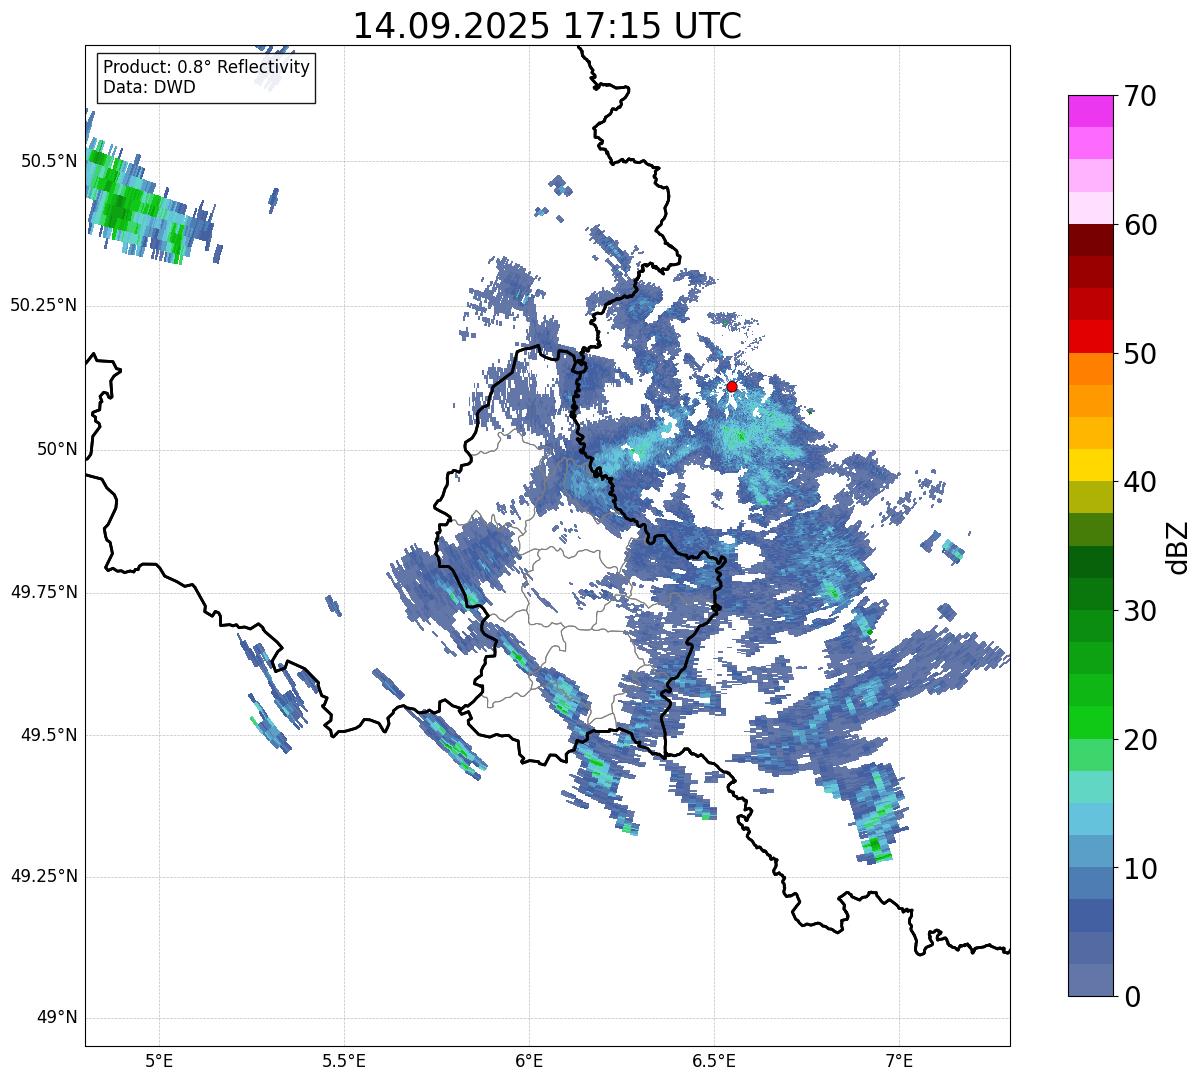
Task: Select the 'Data: DWD' label
Action: pos(149,87)
